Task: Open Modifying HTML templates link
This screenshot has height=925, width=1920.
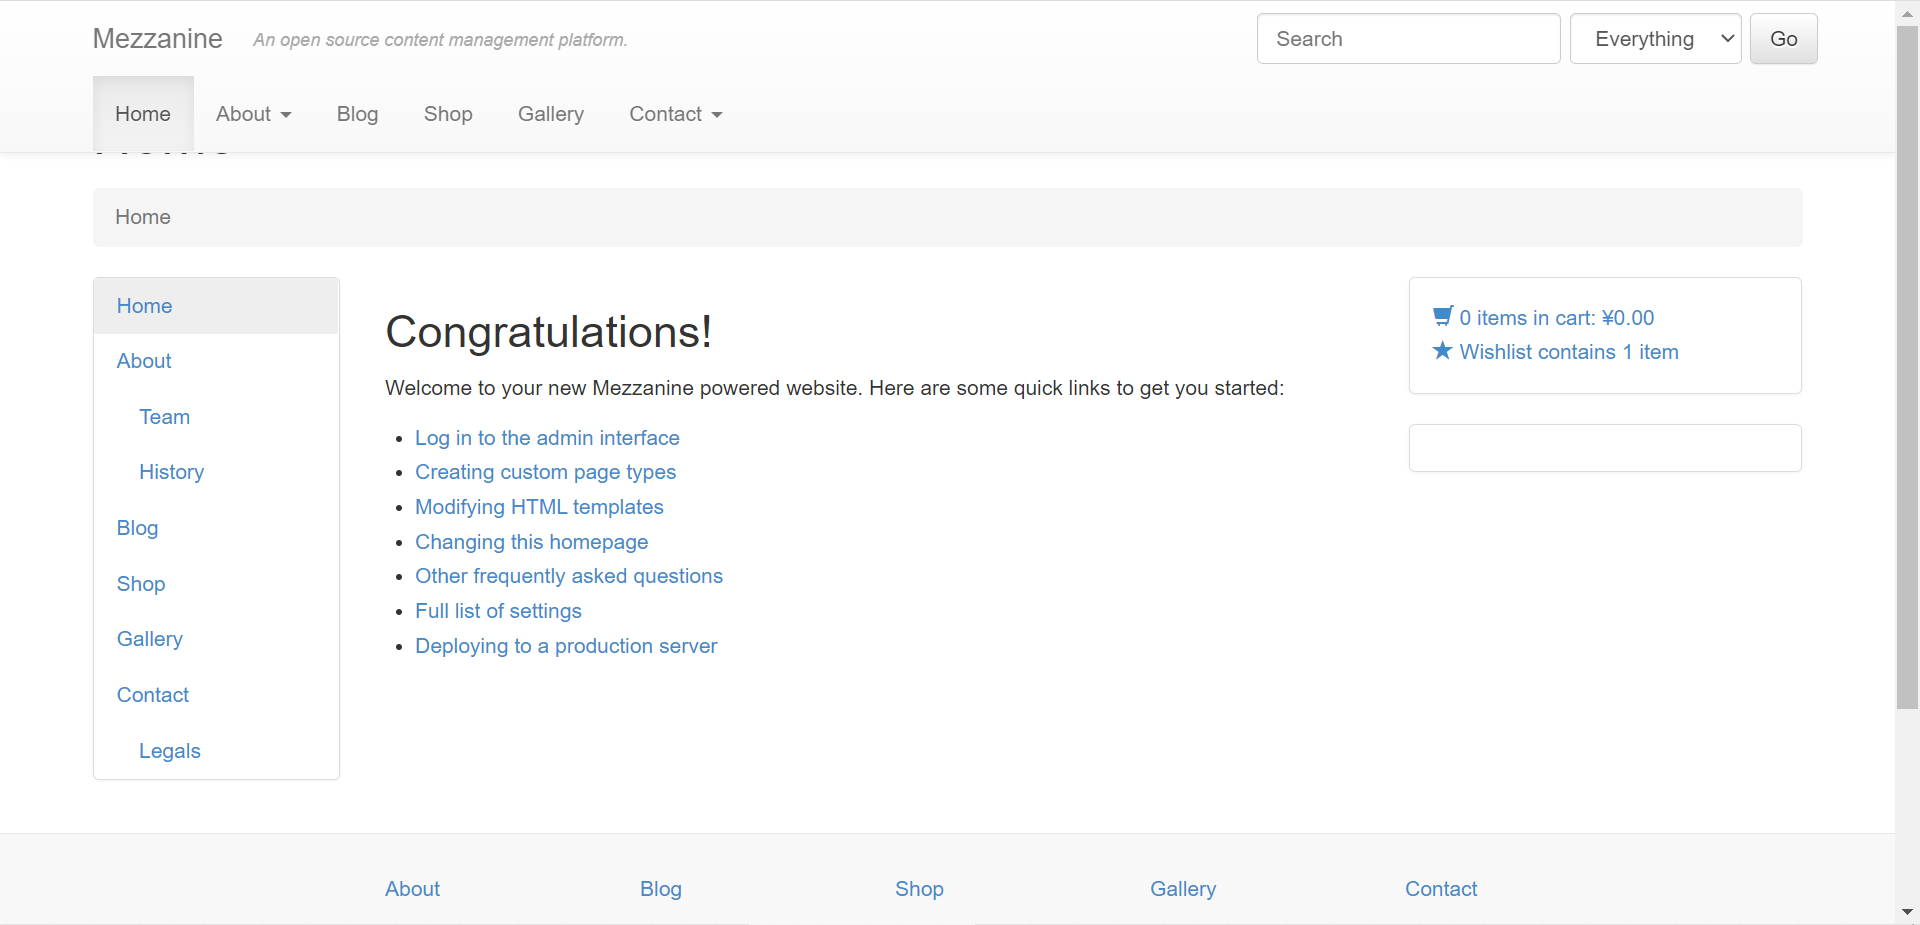Action: click(539, 507)
